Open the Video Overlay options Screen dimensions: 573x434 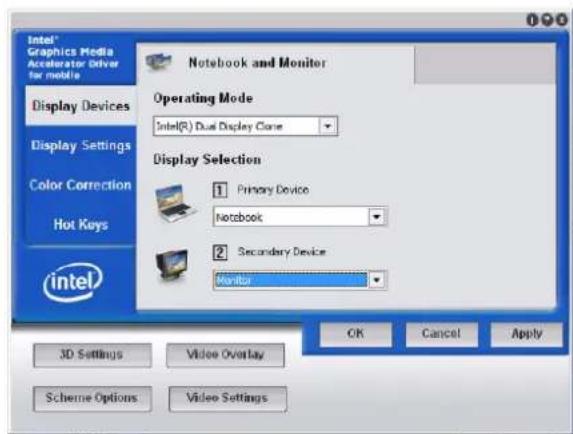pyautogui.click(x=225, y=354)
